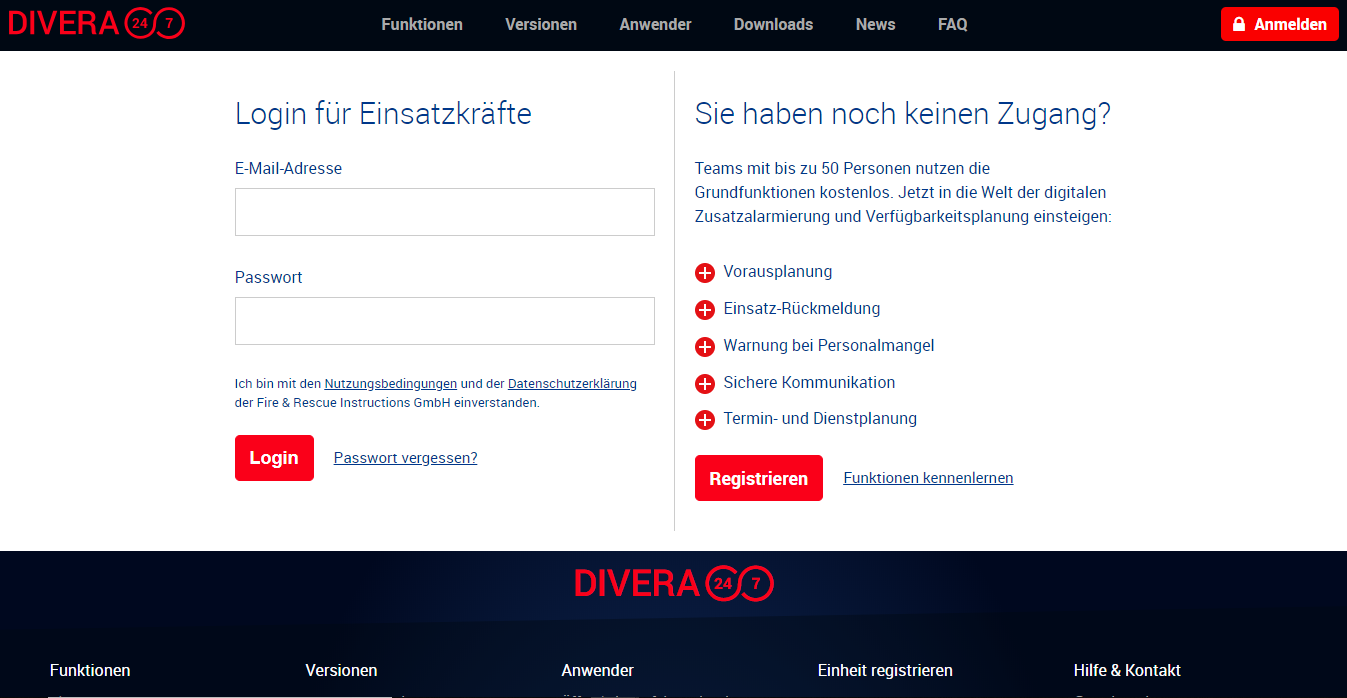Focus the Passwort input field
Viewport: 1347px width, 698px height.
[x=445, y=321]
